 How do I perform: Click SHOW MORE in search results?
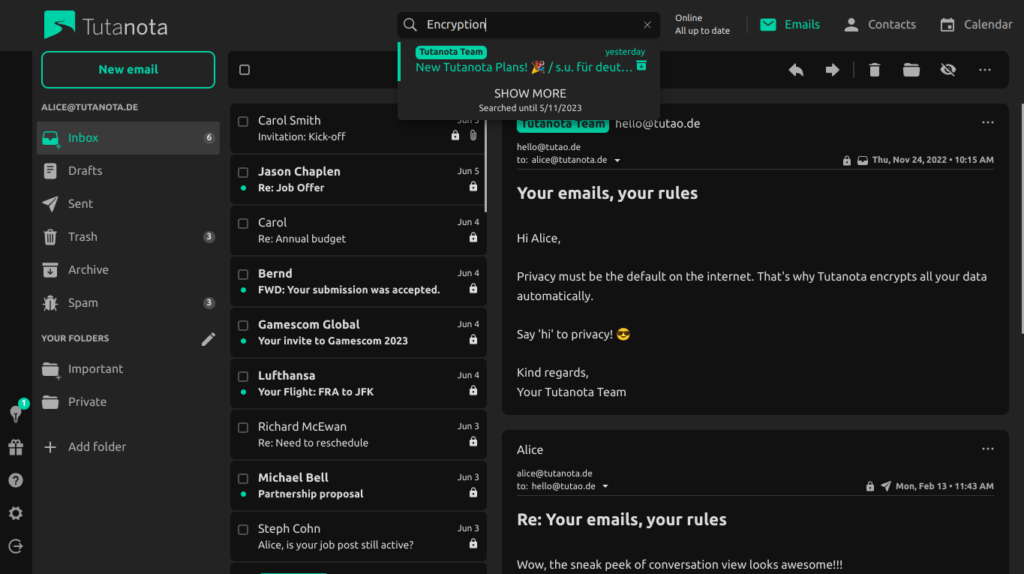(530, 94)
